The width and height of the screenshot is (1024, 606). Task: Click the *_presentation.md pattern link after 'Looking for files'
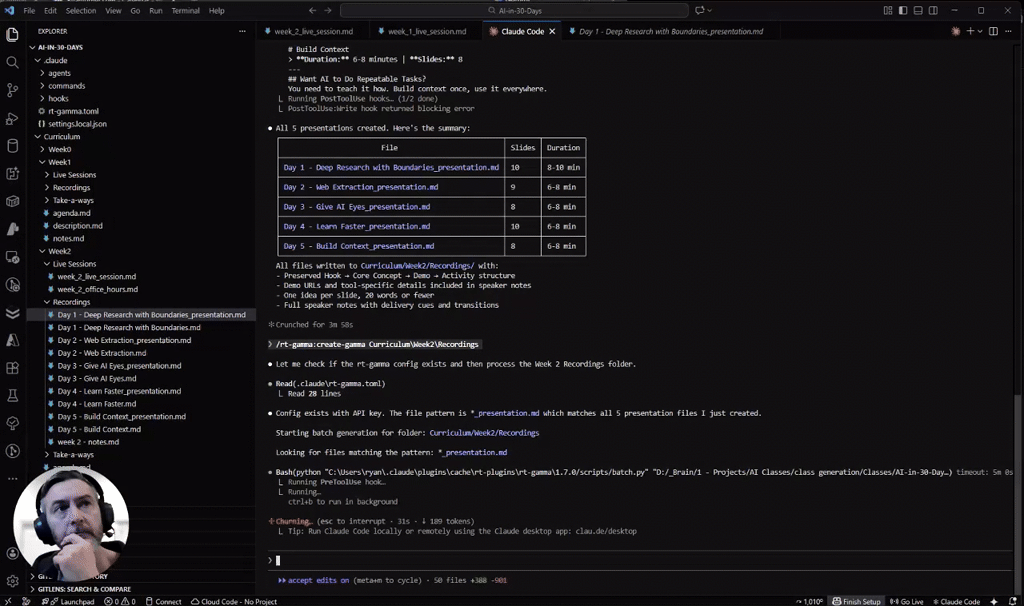pyautogui.click(x=473, y=453)
